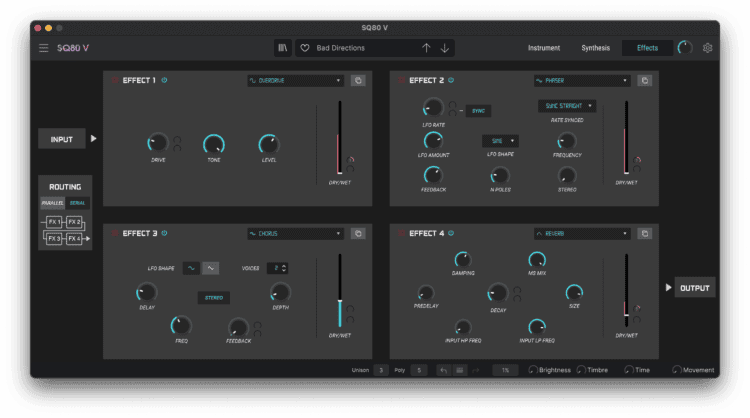Viewport: 750px width, 418px height.
Task: Click the Overdrive Tone knob
Action: [214, 144]
